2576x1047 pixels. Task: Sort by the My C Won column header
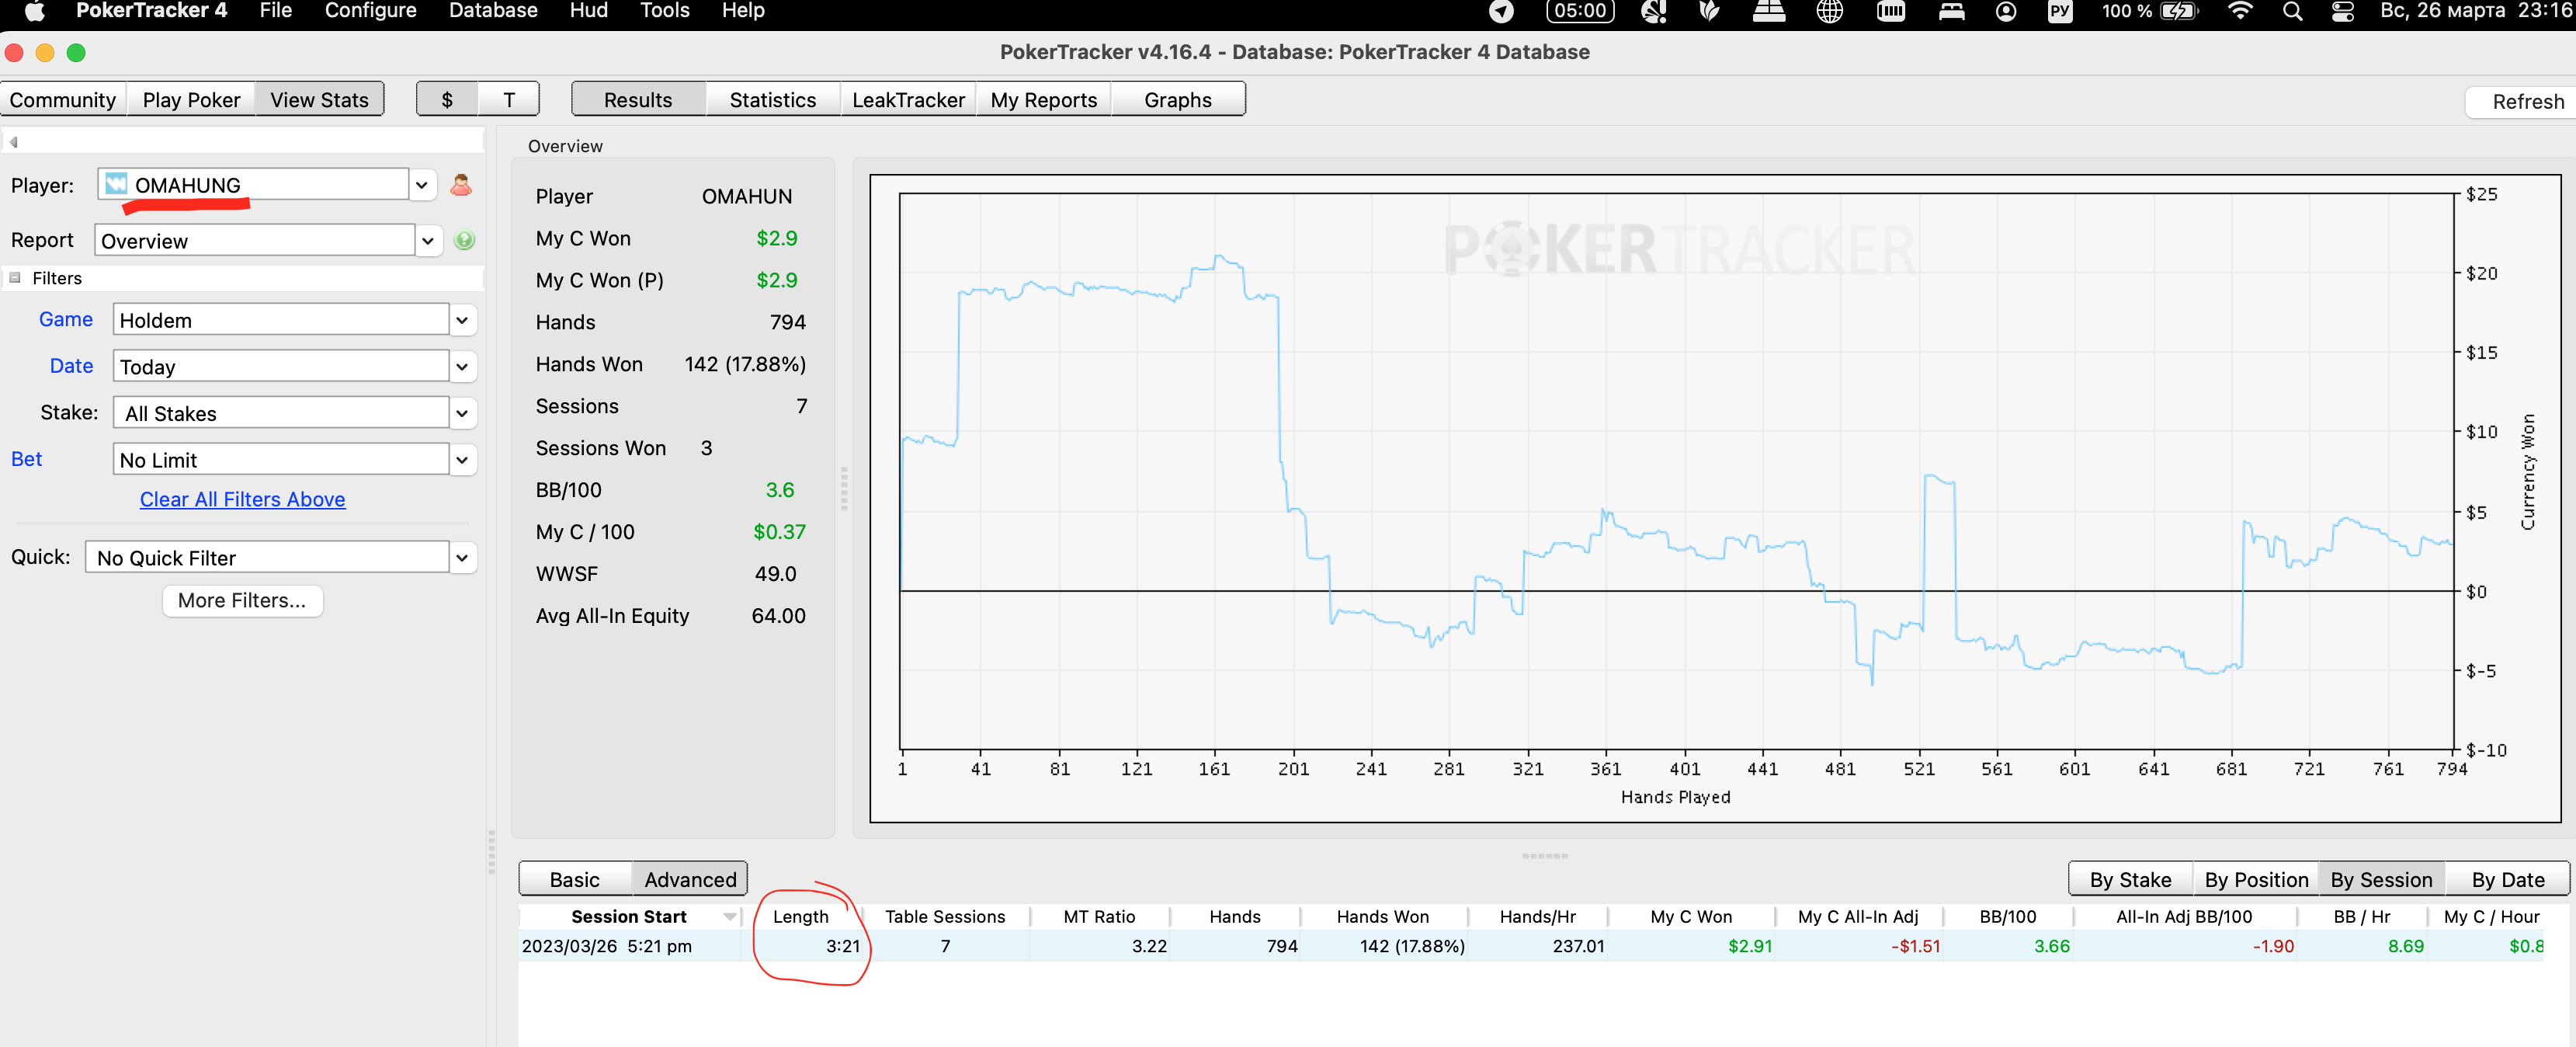tap(1691, 916)
